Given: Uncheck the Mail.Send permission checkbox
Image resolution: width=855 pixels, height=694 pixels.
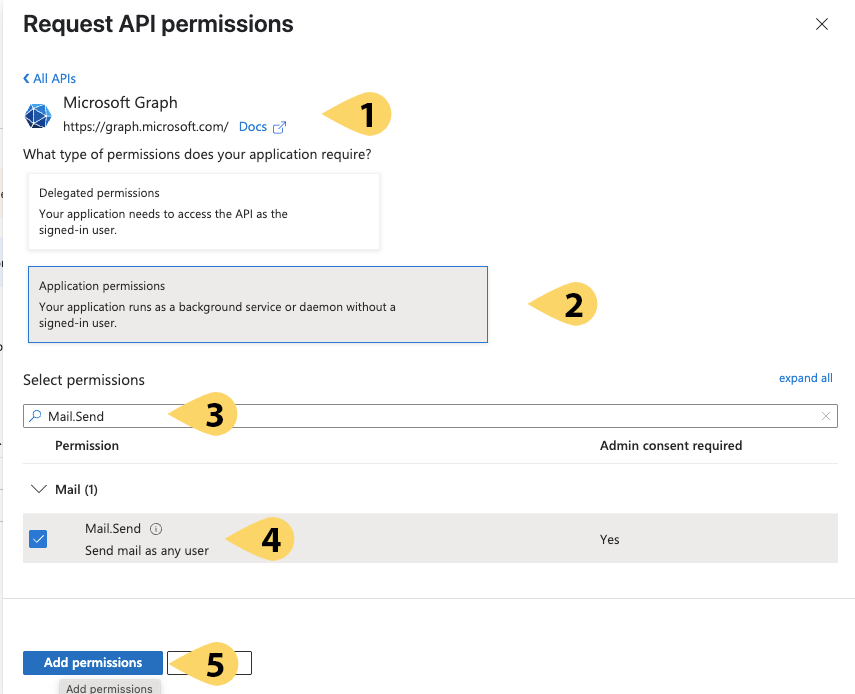Looking at the screenshot, I should tap(38, 539).
